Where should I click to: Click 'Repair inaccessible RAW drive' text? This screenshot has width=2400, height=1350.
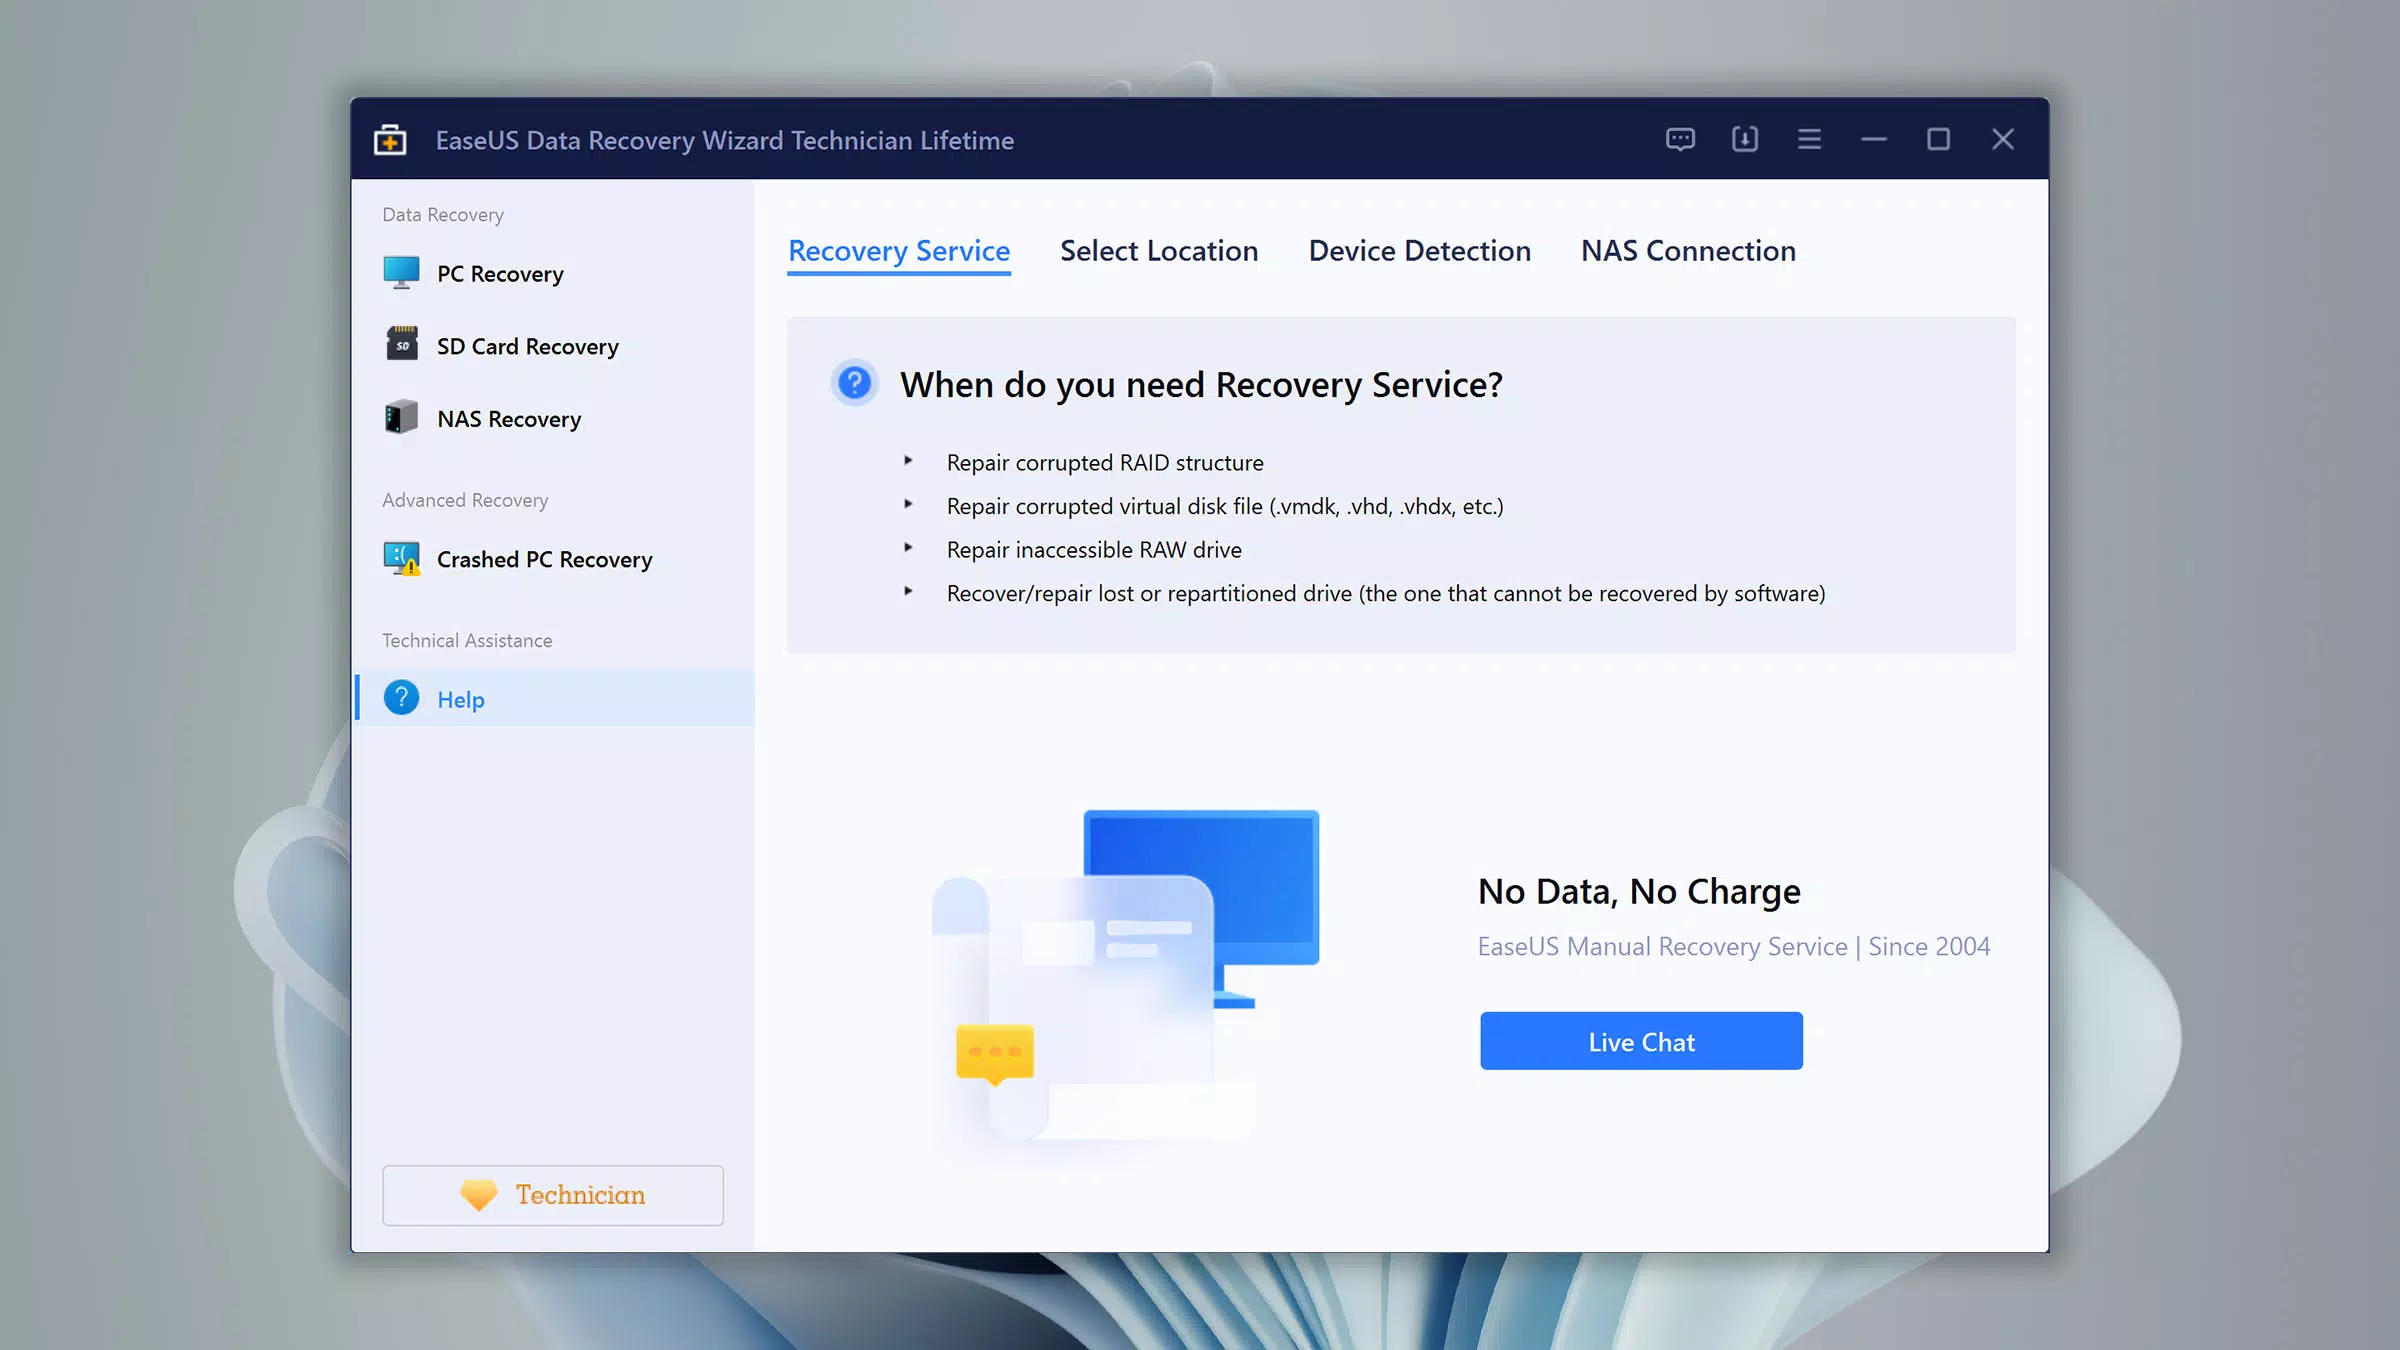coord(1094,550)
